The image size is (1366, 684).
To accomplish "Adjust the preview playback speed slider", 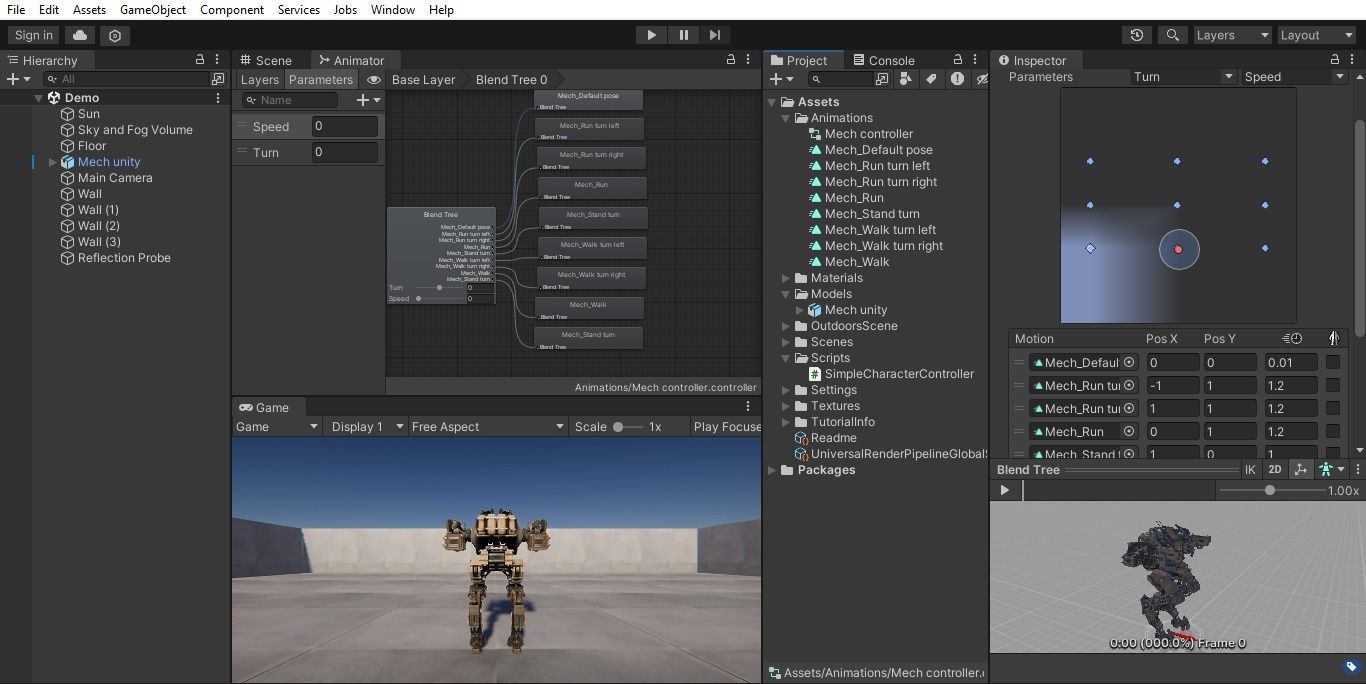I will point(1269,490).
